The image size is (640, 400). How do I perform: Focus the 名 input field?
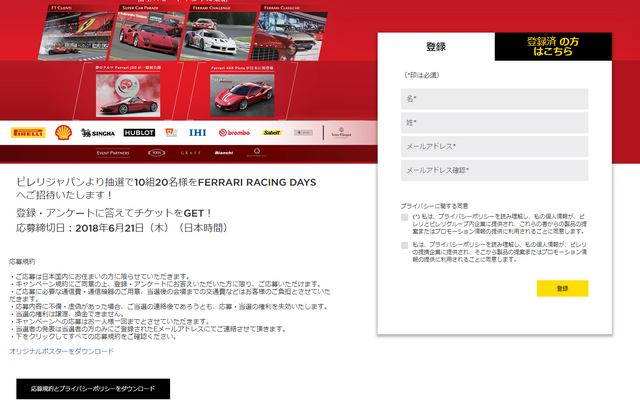click(494, 99)
